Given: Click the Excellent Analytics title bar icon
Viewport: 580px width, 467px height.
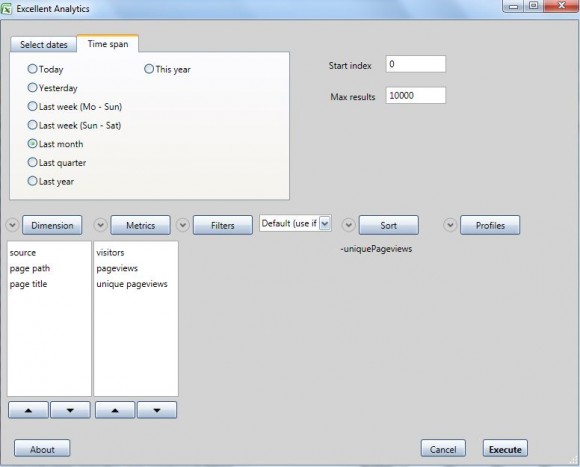Looking at the screenshot, I should pyautogui.click(x=6, y=9).
